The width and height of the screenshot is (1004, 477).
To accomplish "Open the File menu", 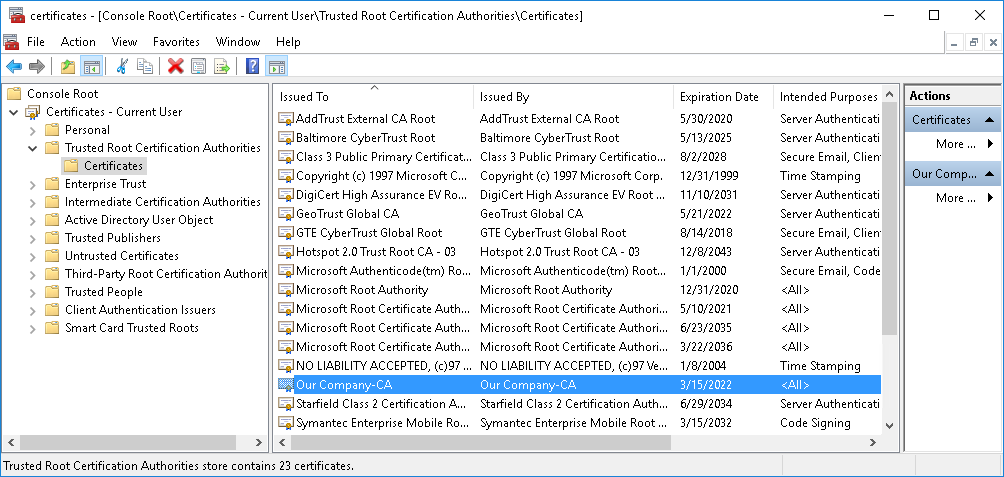I will [36, 42].
